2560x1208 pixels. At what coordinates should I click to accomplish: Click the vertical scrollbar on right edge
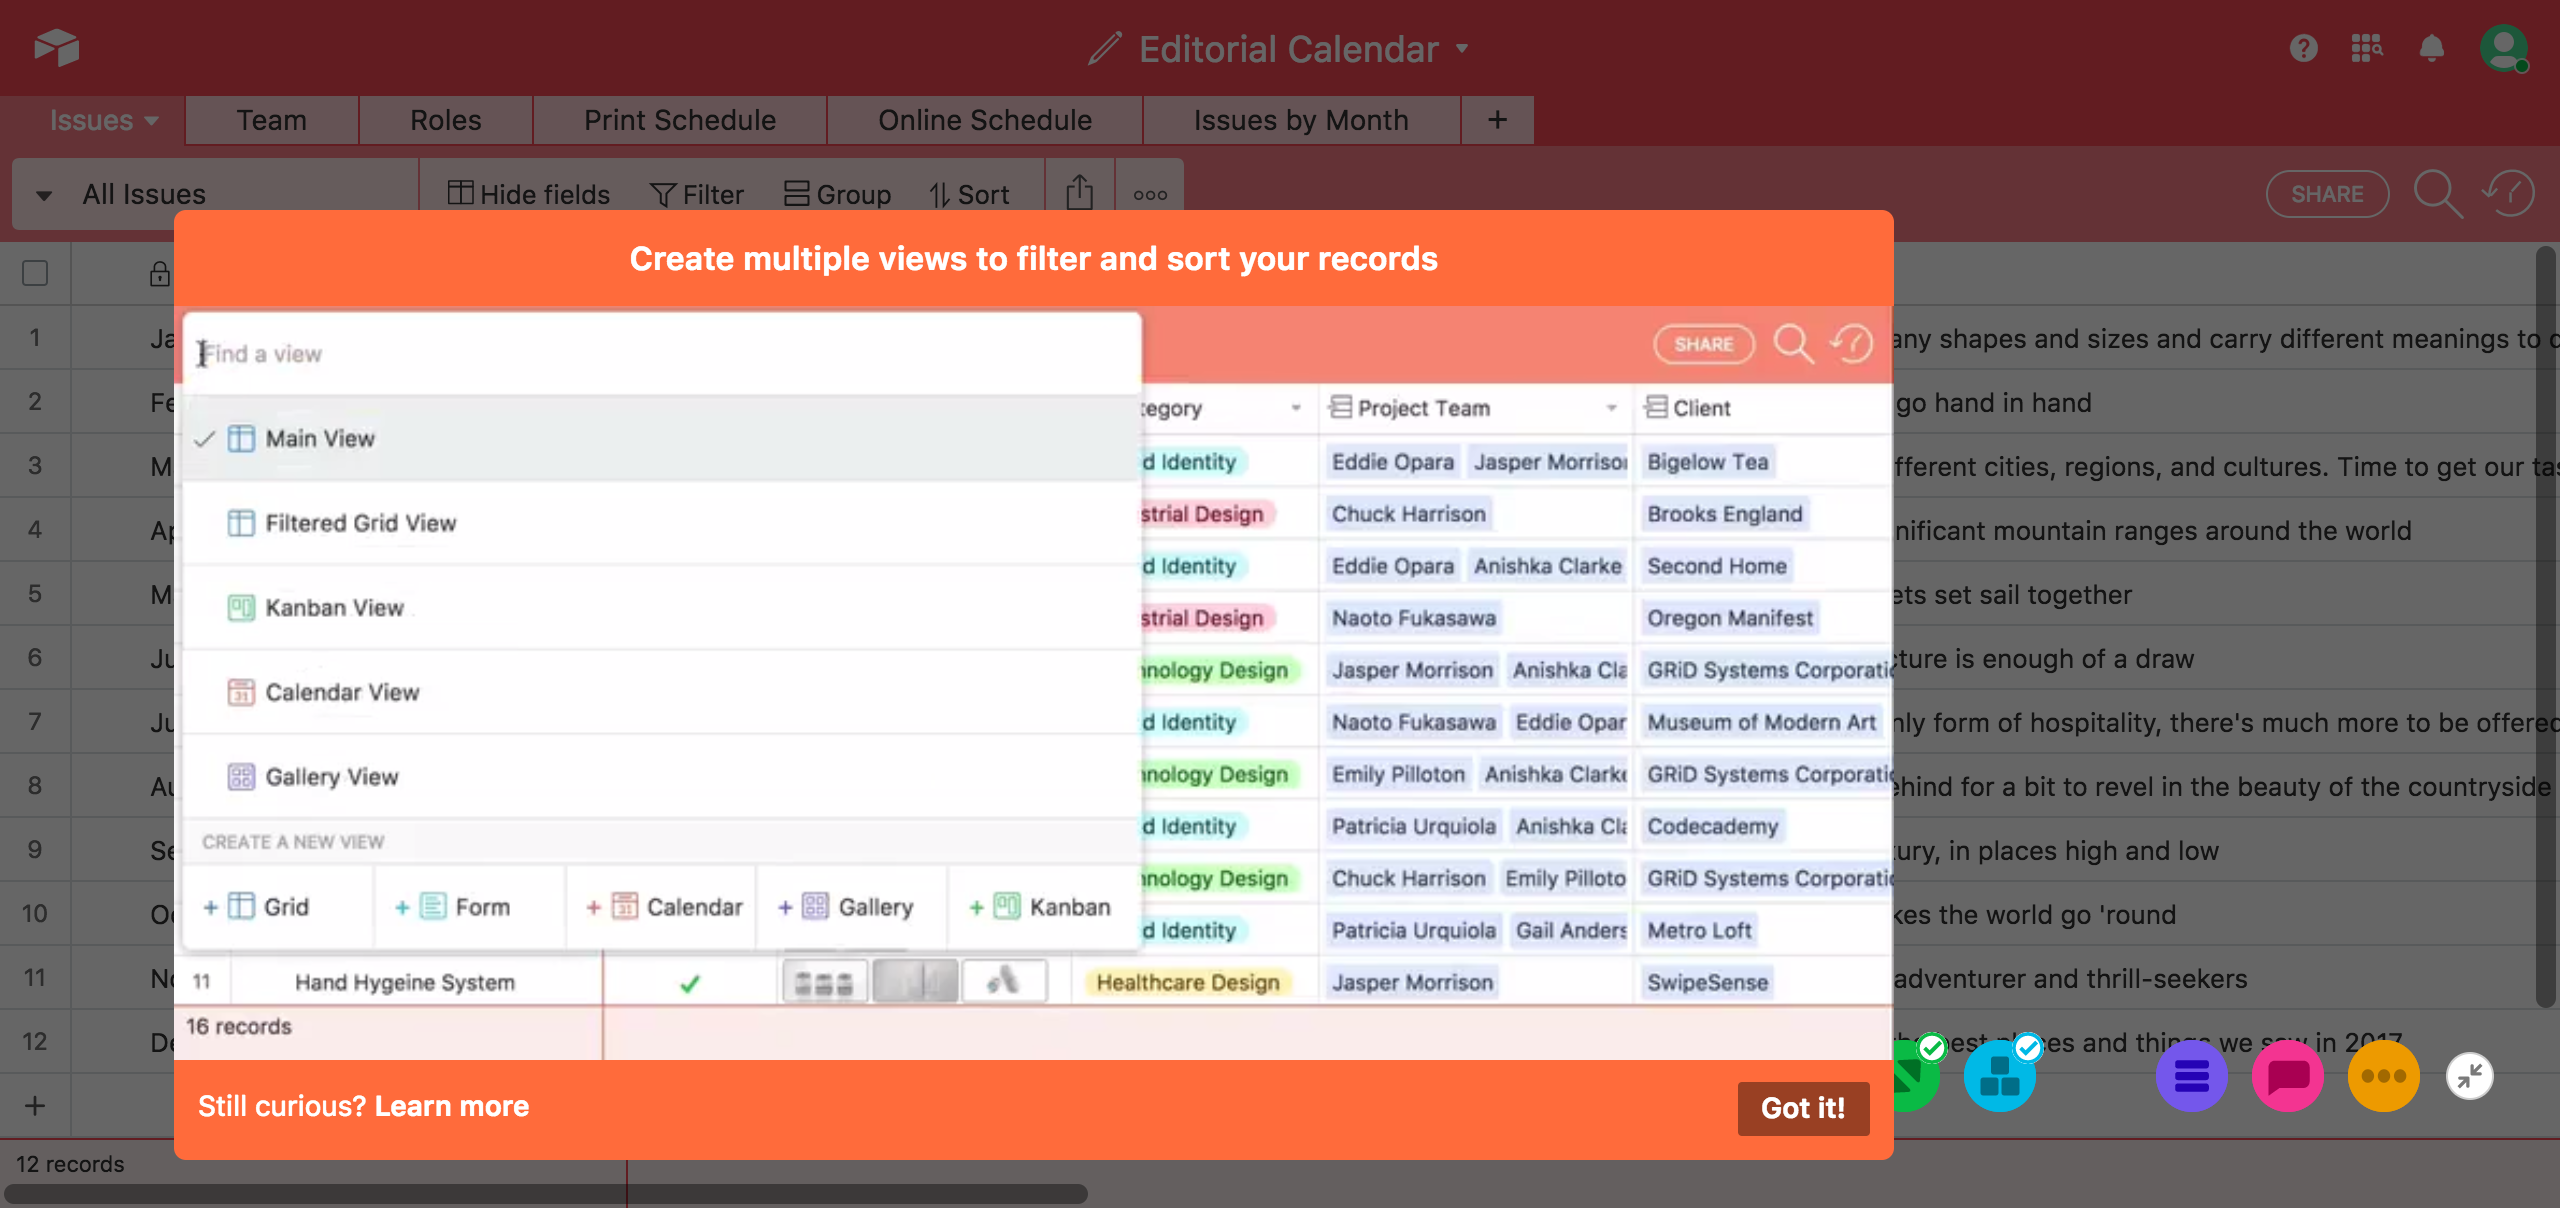(x=2547, y=627)
